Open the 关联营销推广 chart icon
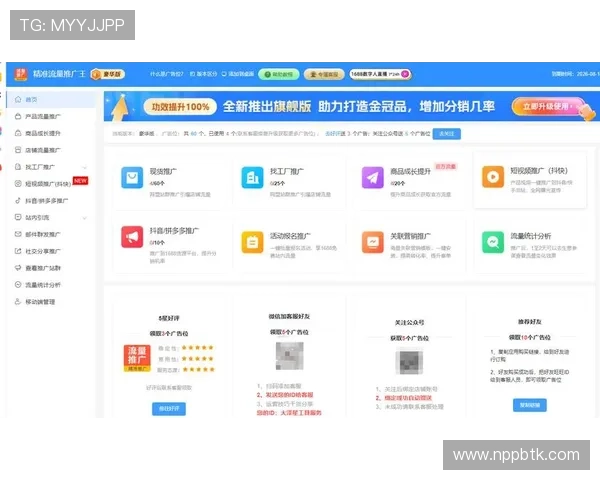 click(x=373, y=242)
